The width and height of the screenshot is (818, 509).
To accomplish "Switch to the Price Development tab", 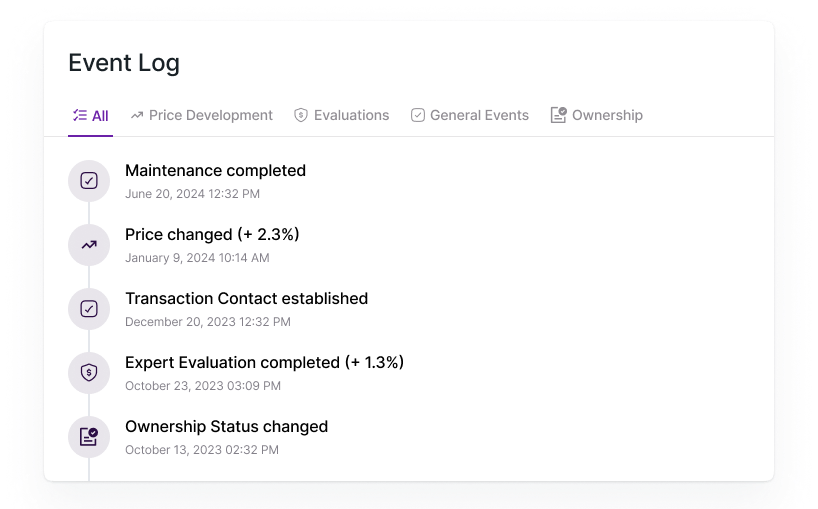I will 201,115.
